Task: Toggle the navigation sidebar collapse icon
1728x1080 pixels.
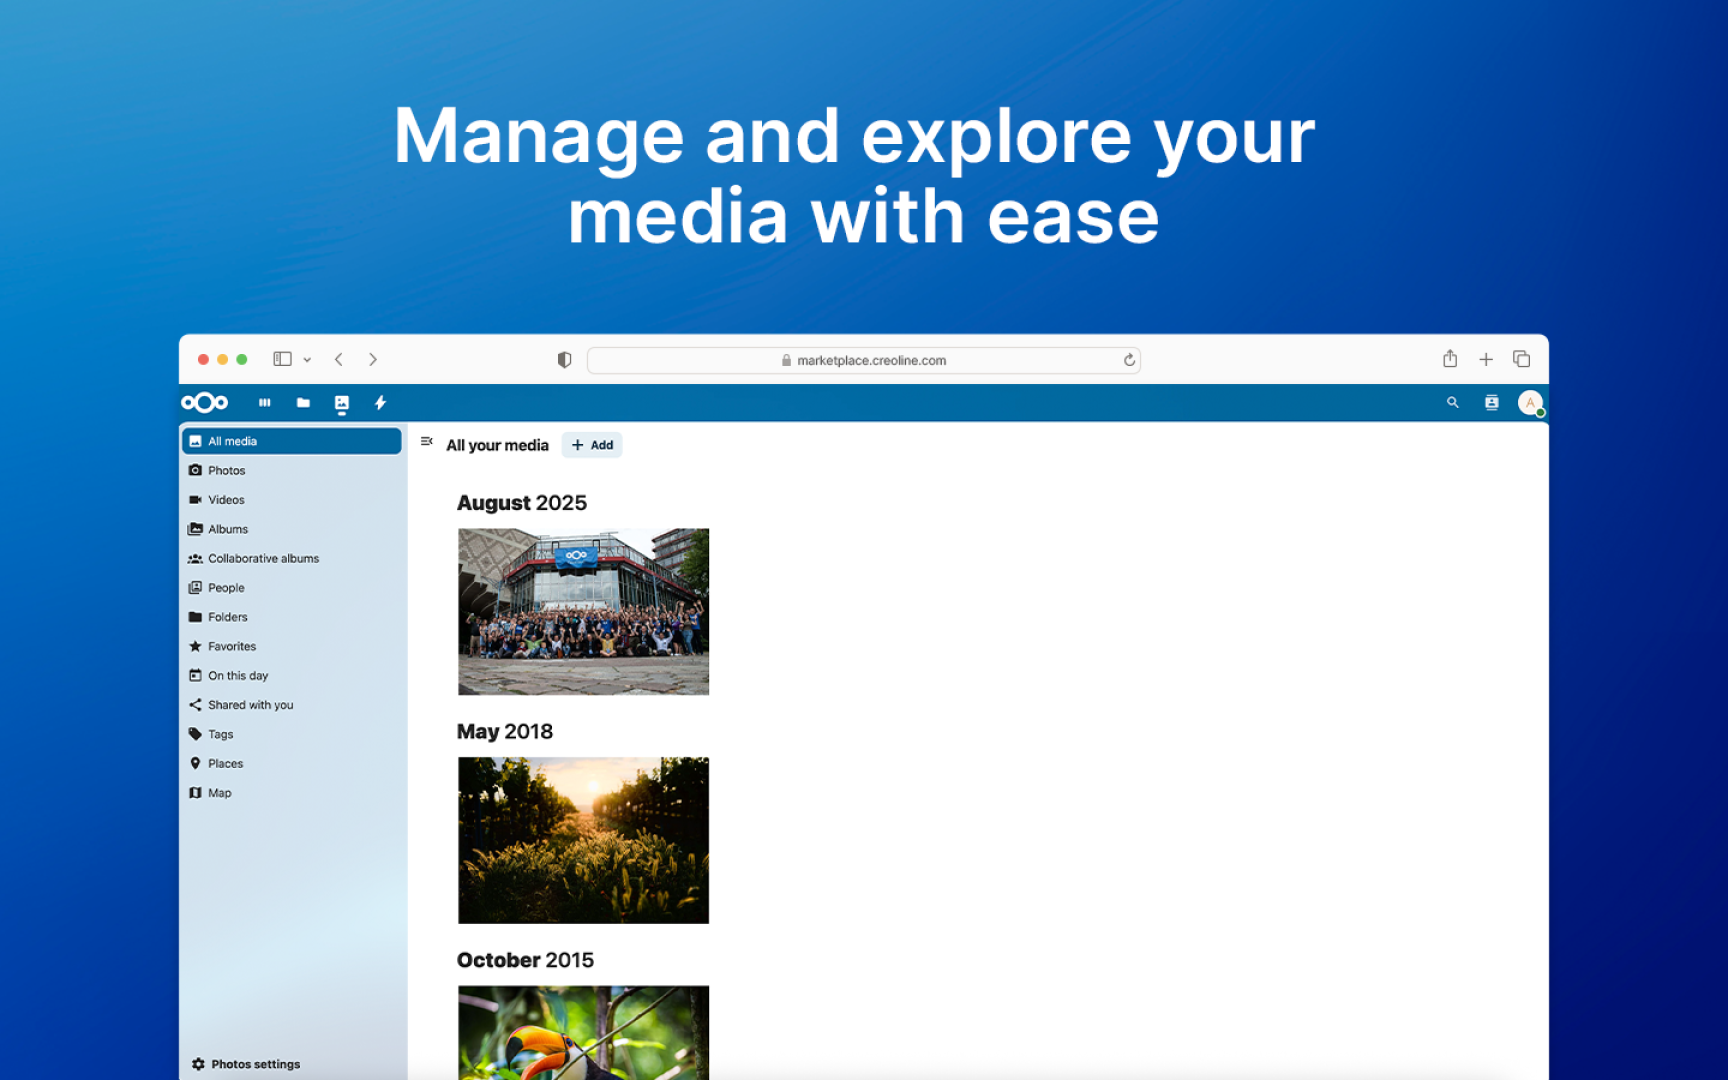Action: [427, 441]
